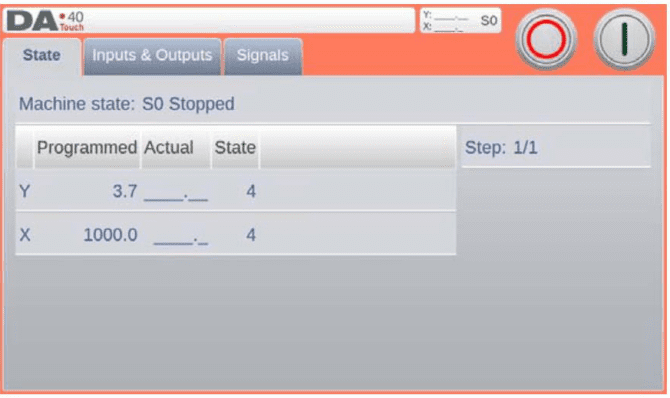
Task: Click the Programmed column header
Action: click(x=87, y=147)
